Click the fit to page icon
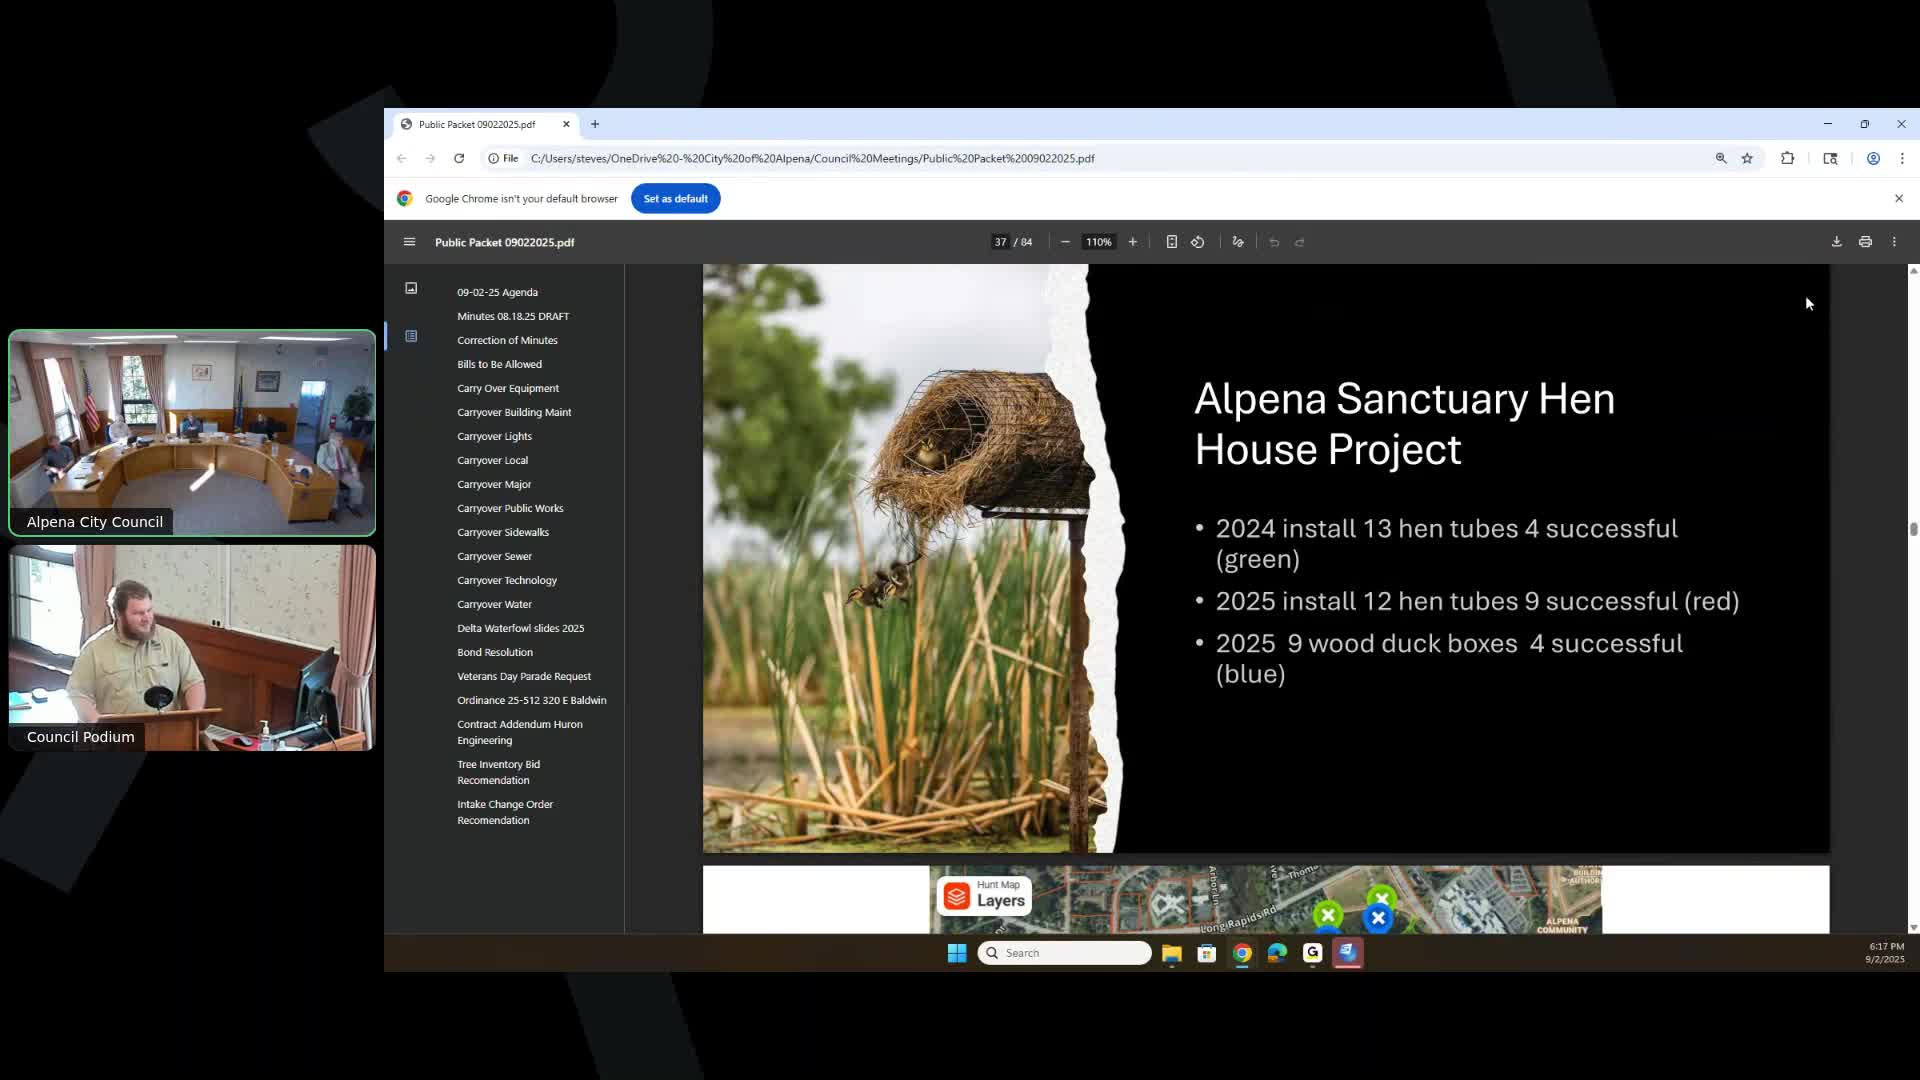This screenshot has height=1080, width=1920. [1171, 242]
